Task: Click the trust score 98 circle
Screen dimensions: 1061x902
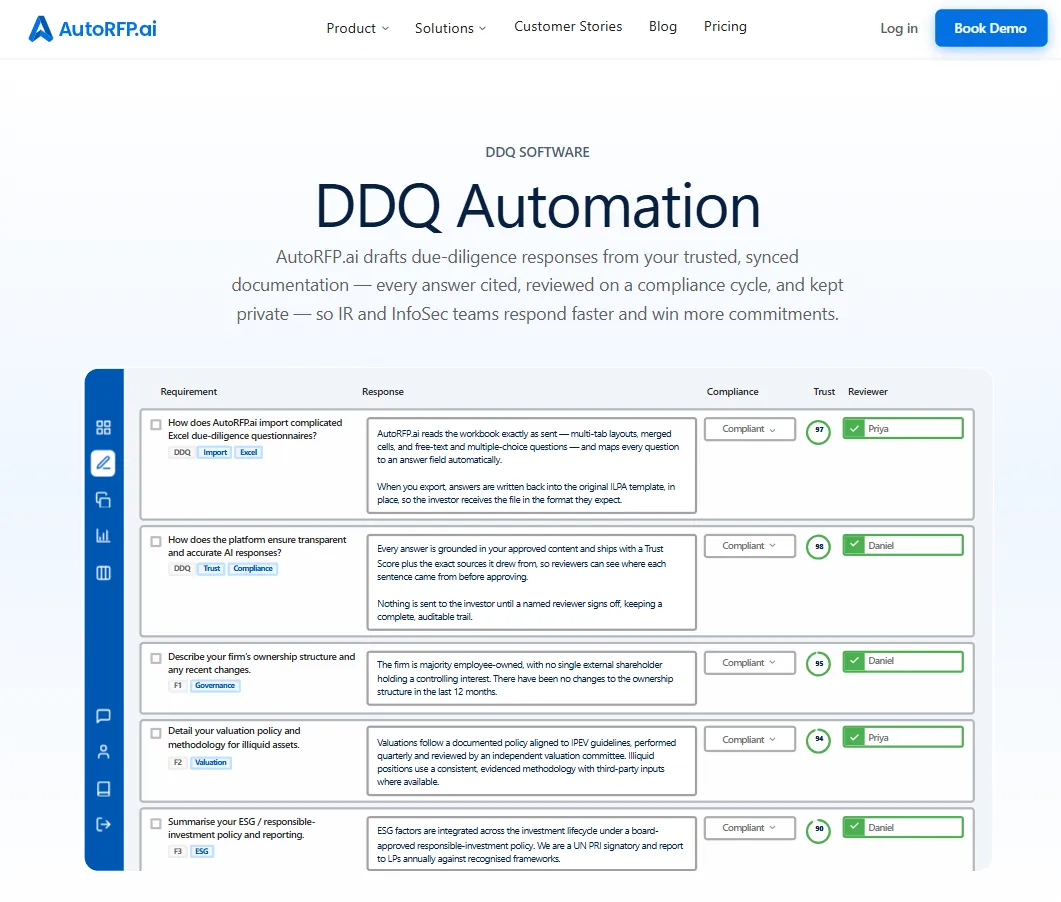Action: tap(819, 547)
